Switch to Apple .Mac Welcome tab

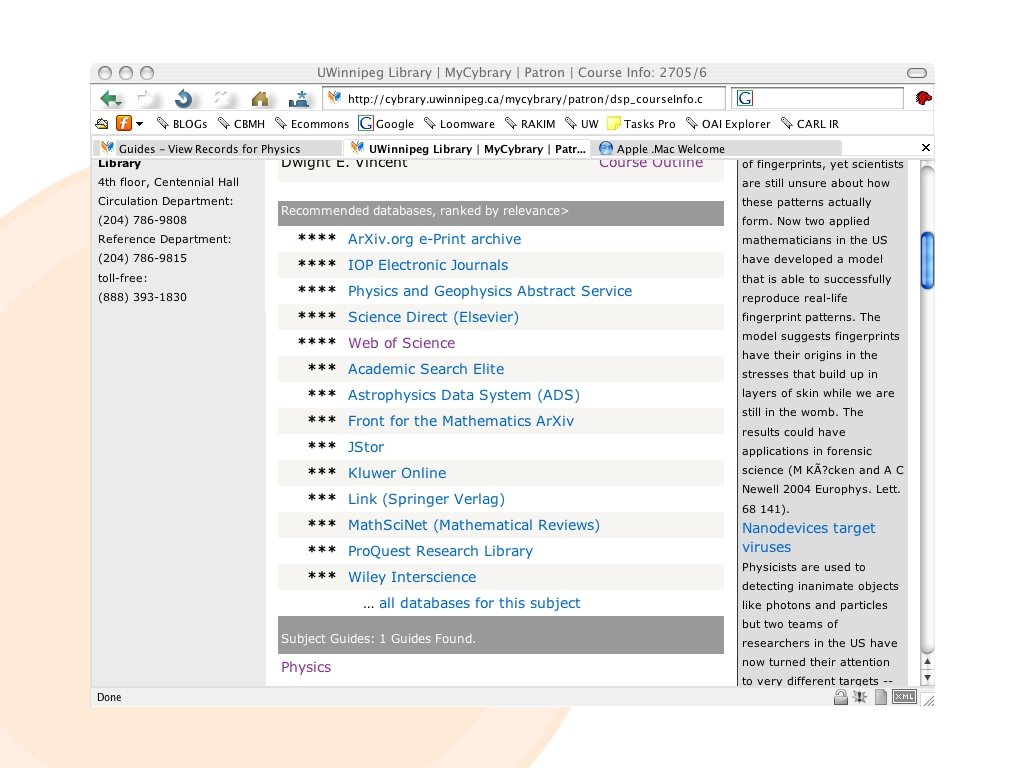716,149
